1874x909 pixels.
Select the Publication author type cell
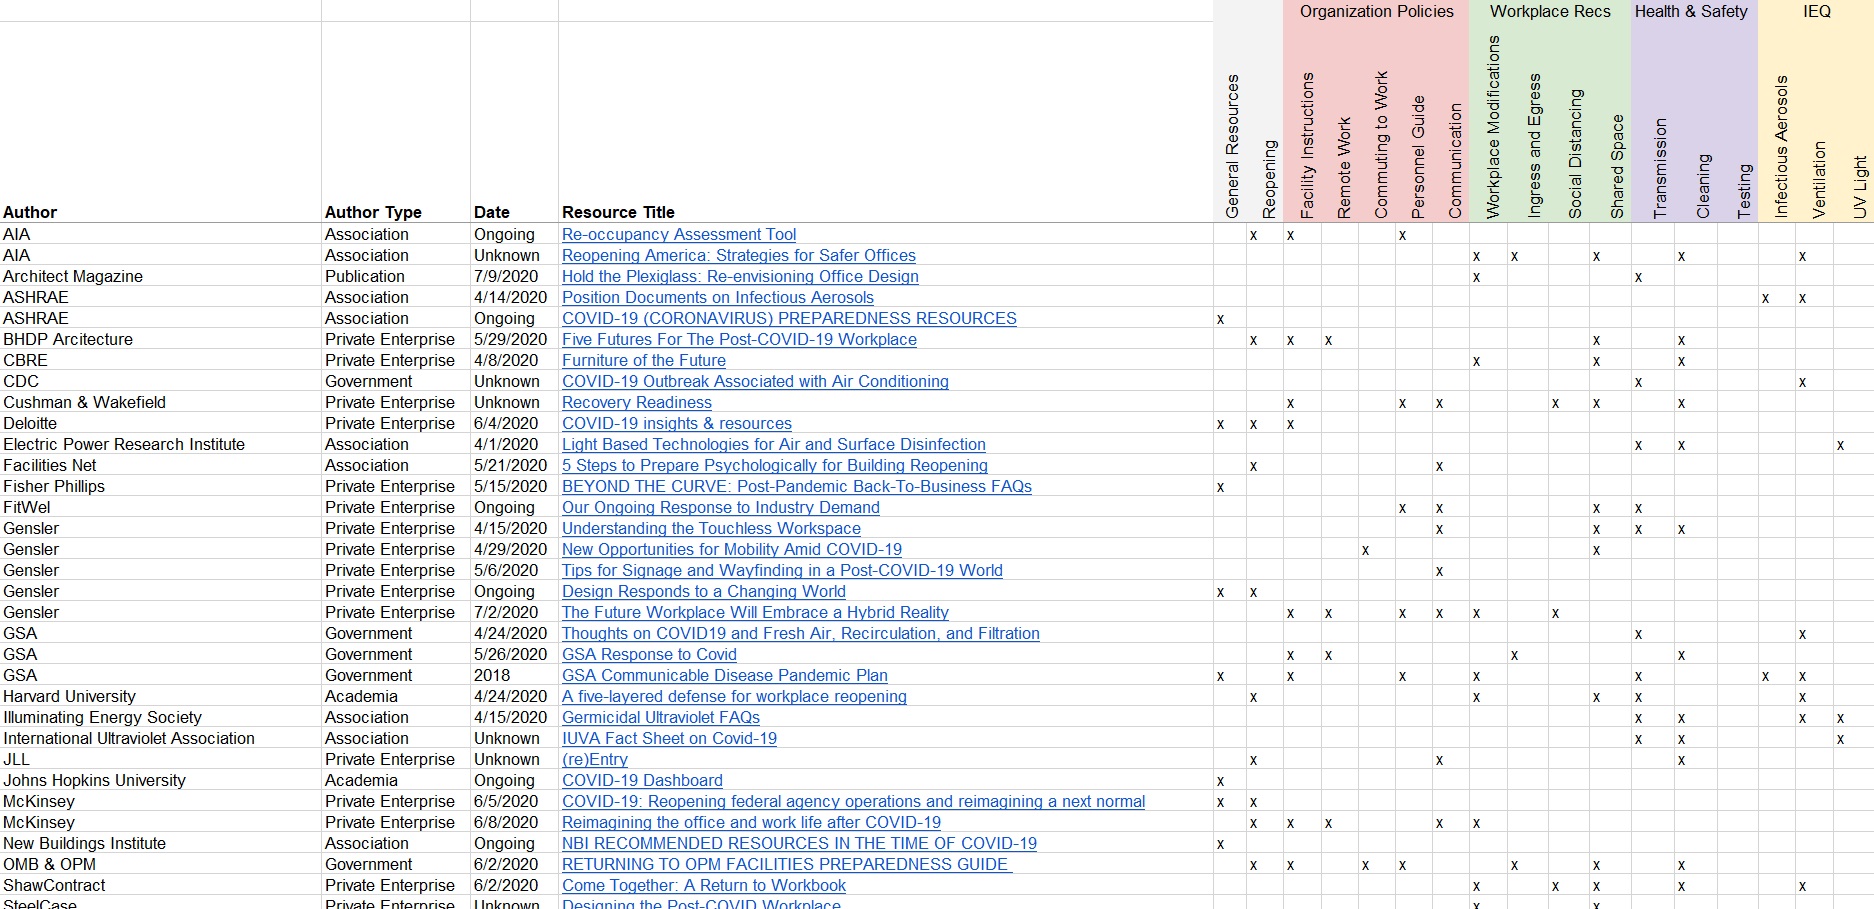365,276
